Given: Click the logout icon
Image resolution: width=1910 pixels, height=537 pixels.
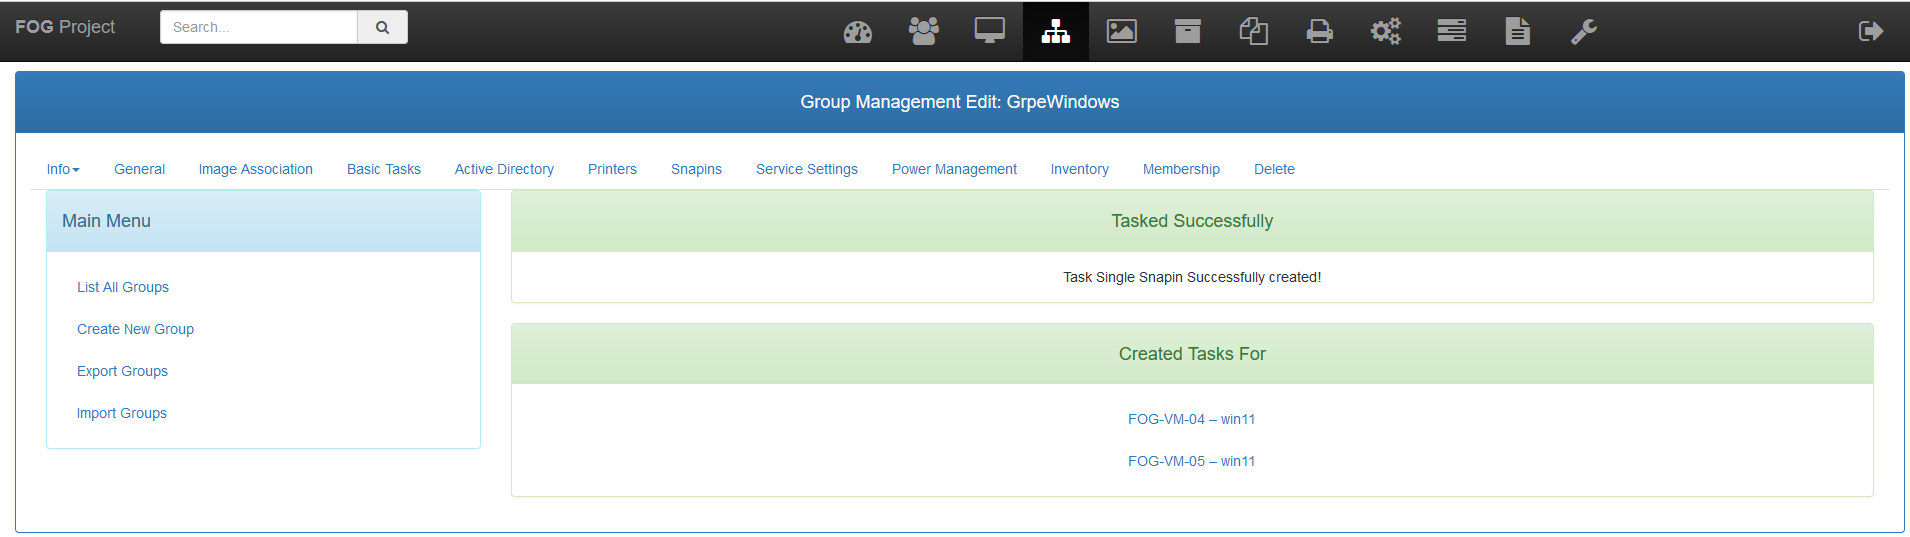Looking at the screenshot, I should [1870, 32].
